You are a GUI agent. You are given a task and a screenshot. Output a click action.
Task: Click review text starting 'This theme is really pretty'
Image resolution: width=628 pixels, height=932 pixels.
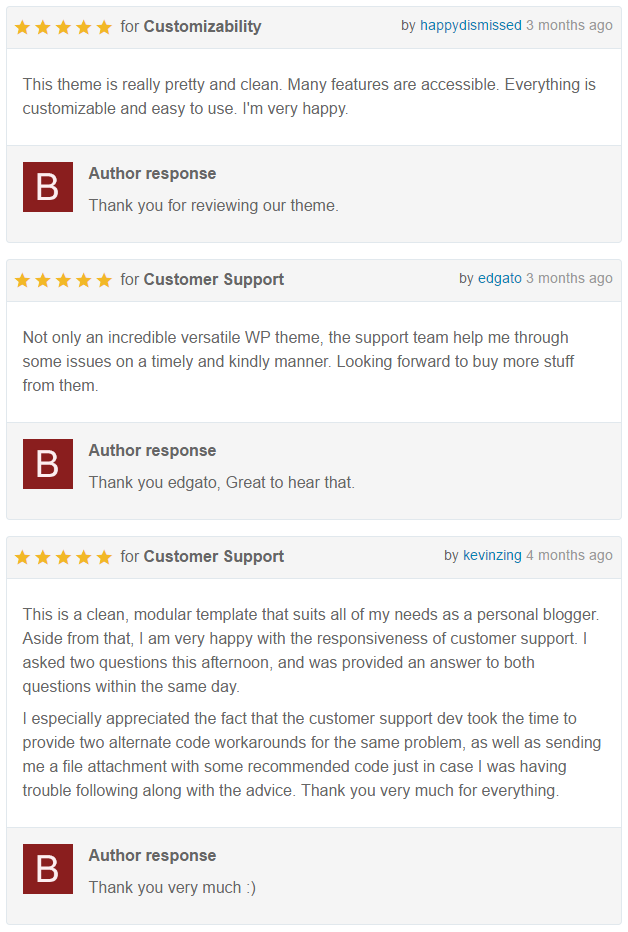pos(309,96)
